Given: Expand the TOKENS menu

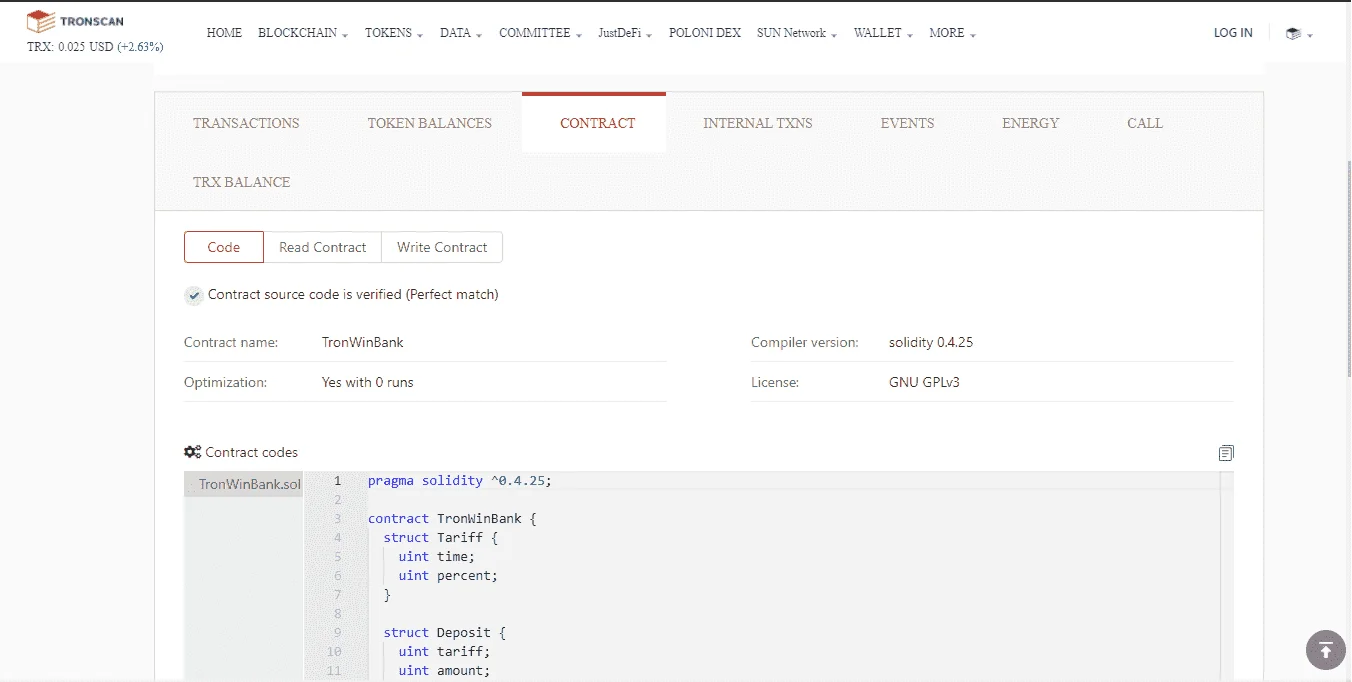Looking at the screenshot, I should [393, 33].
